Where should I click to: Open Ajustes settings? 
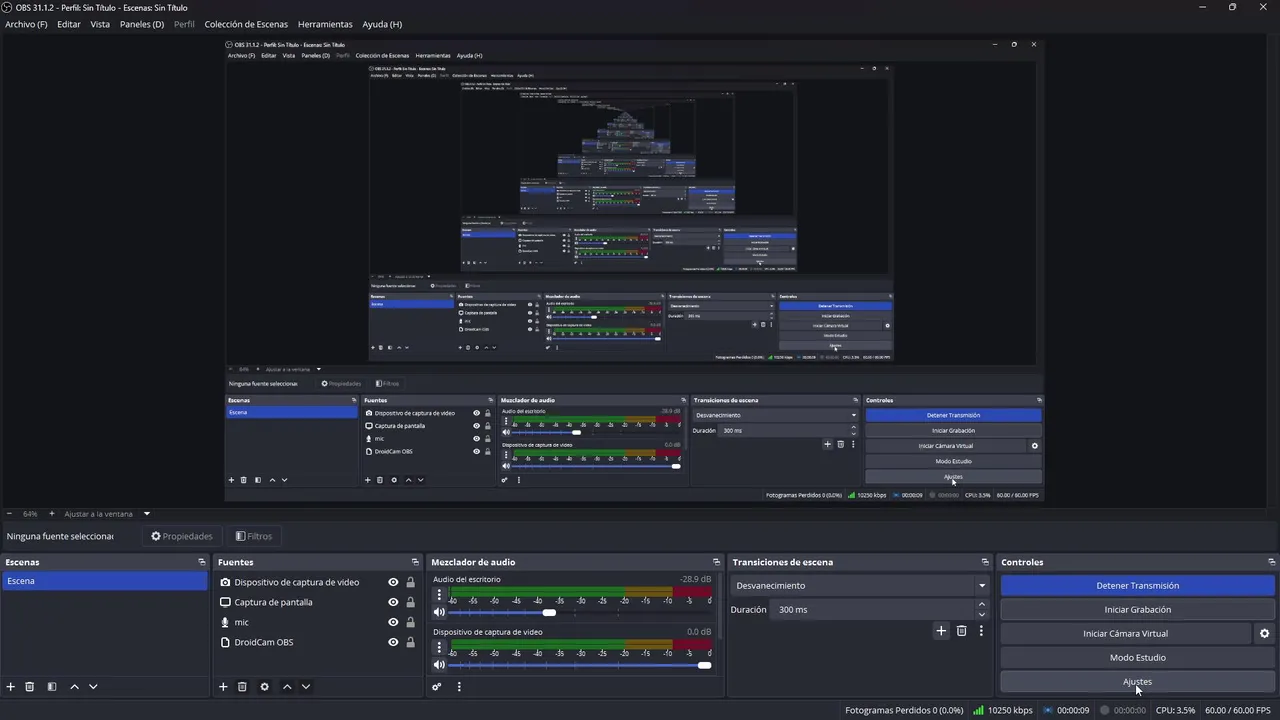(x=1138, y=682)
